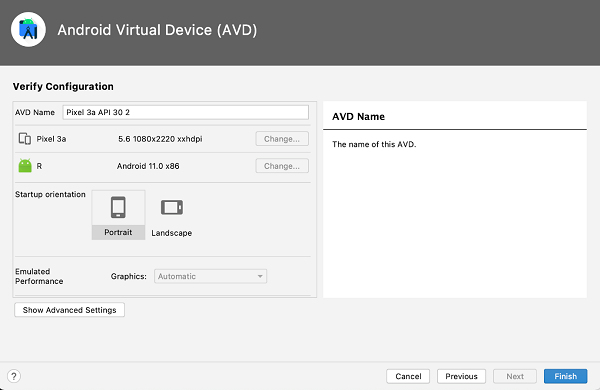The image size is (600, 390).
Task: Choose Landscape startup orientation label
Action: (x=171, y=233)
